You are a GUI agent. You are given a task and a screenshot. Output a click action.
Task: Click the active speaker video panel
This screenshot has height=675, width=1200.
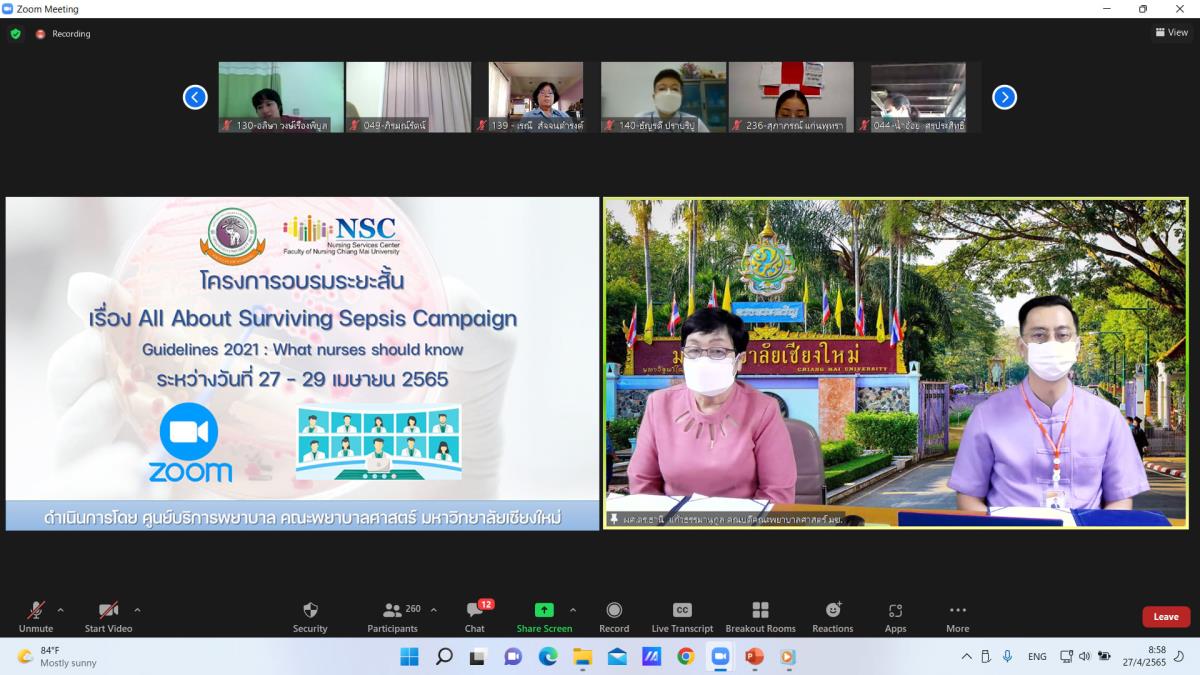896,363
